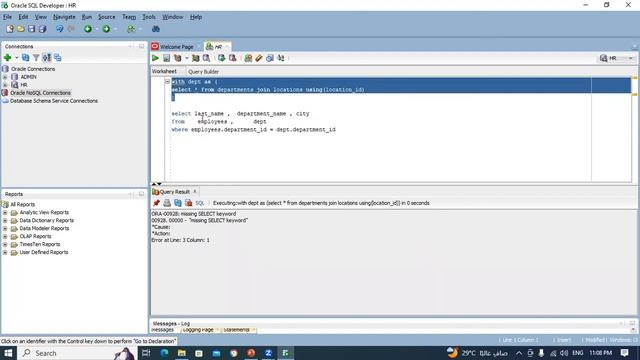640x360 pixels.
Task: Click the Print icon in Query Result toolbar
Action: coord(167,203)
